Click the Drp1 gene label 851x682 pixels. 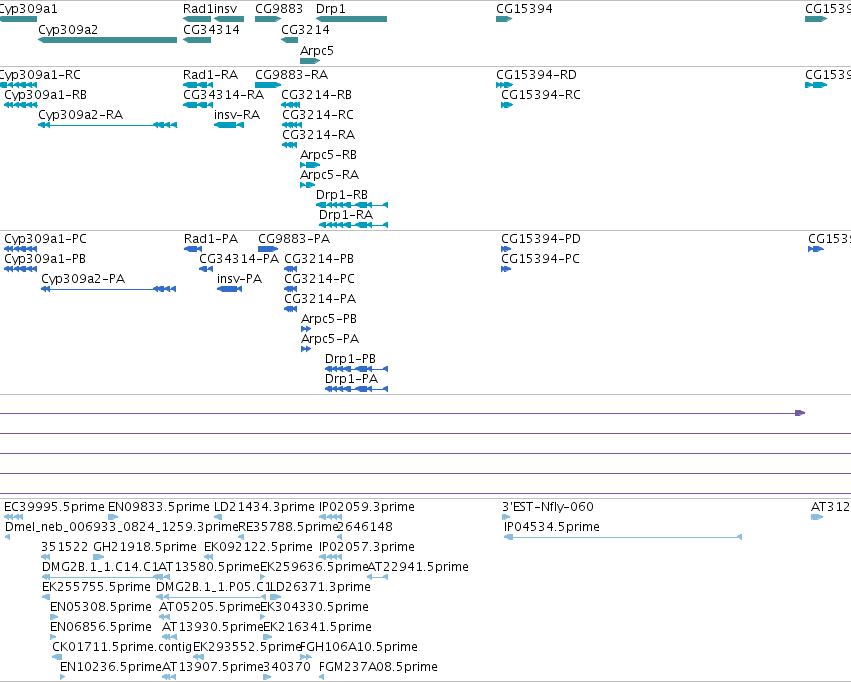point(331,9)
